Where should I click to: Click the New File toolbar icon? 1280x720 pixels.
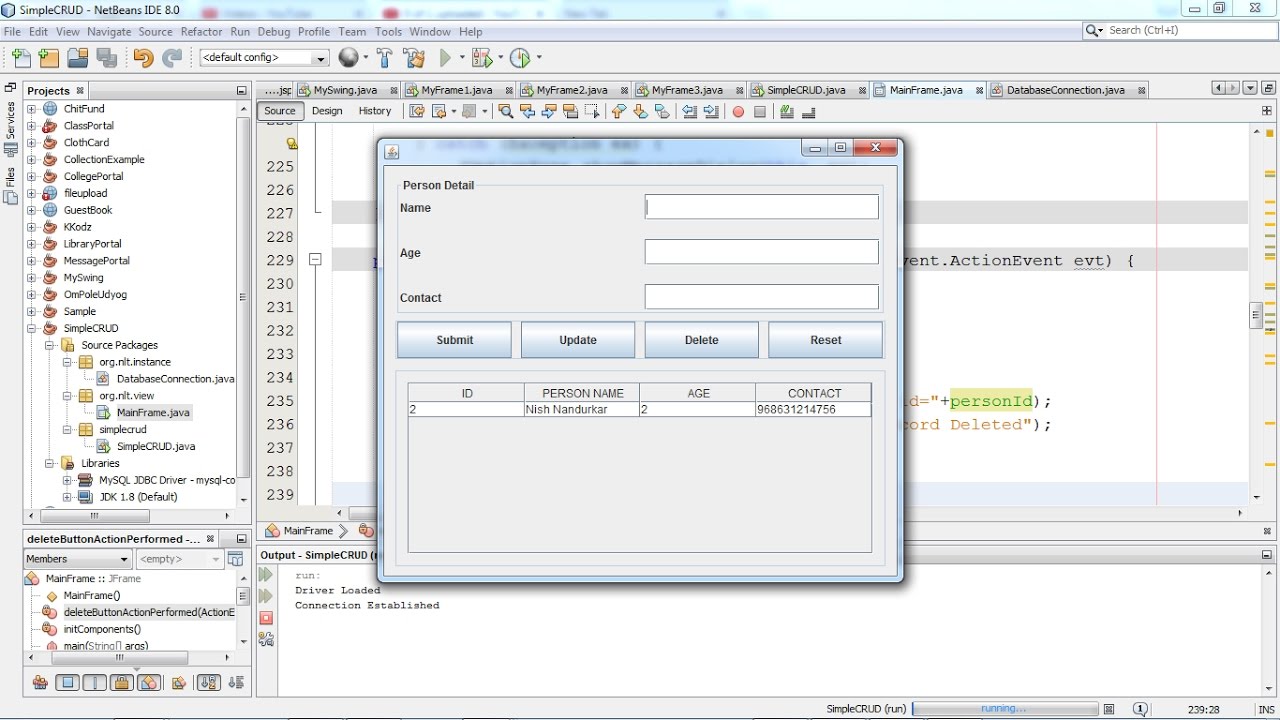(x=21, y=58)
